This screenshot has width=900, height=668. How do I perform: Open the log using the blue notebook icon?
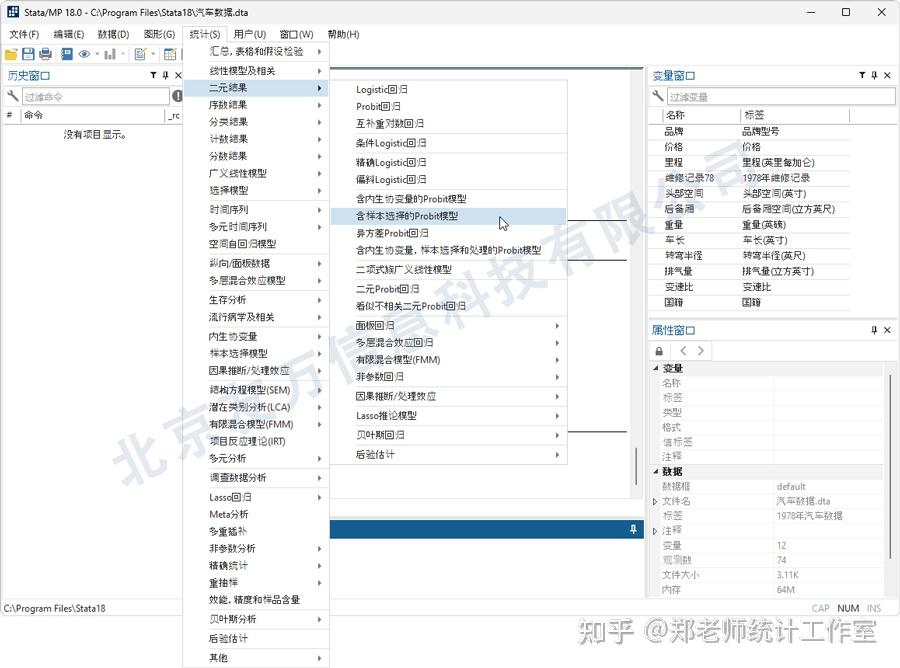[x=67, y=55]
